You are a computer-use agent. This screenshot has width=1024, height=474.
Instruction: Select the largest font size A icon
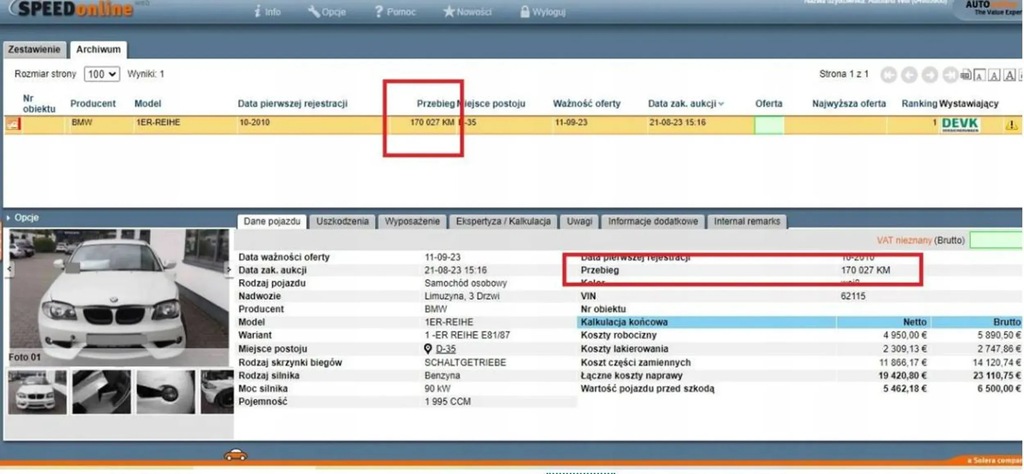[1012, 75]
